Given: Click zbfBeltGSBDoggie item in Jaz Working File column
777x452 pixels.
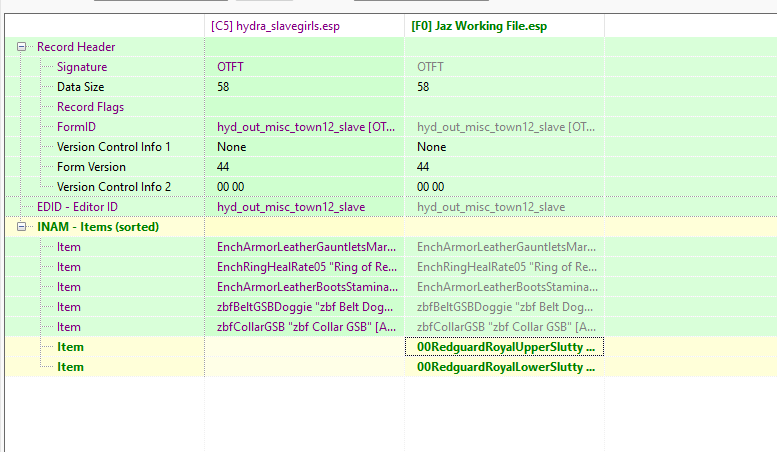Looking at the screenshot, I should tap(505, 307).
